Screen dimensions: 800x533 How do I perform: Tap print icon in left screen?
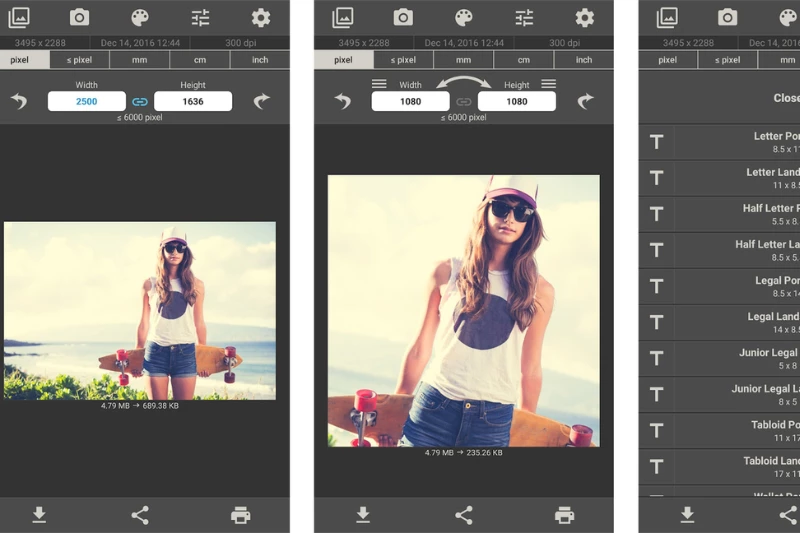pos(240,515)
